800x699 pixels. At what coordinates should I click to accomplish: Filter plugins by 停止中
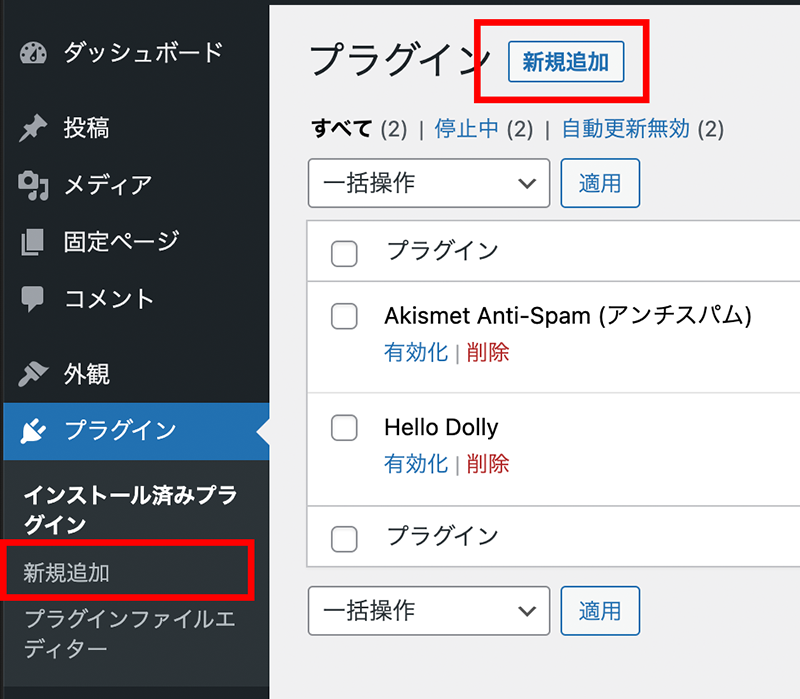466,129
